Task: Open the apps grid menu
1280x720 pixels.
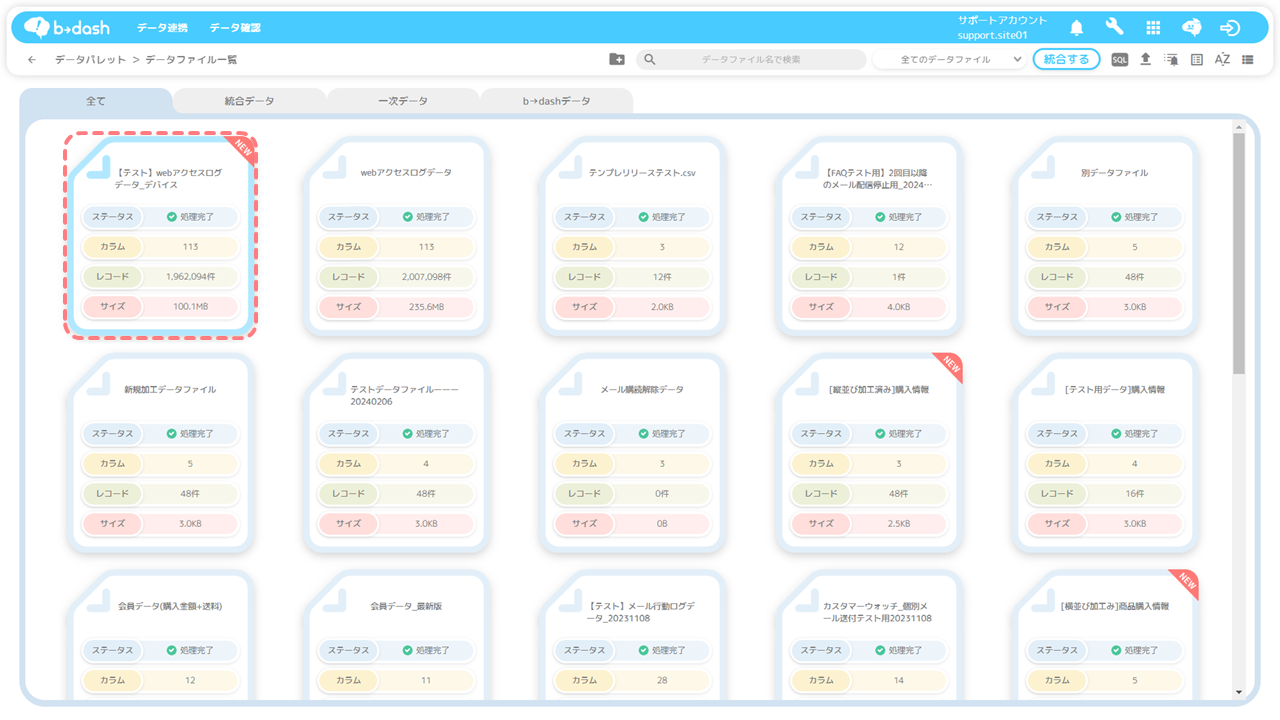Action: pos(1153,27)
